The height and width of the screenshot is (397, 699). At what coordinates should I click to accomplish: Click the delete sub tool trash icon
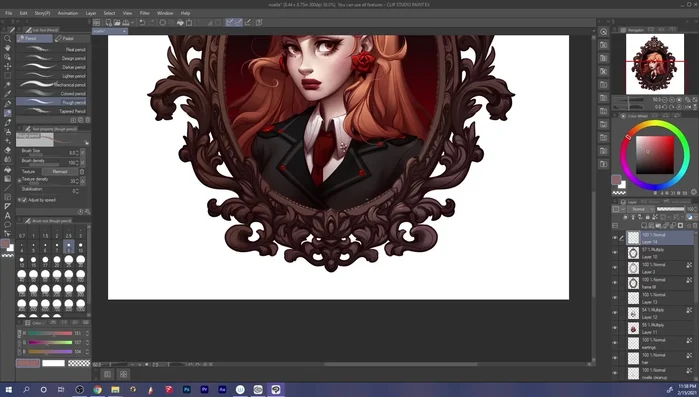88,120
